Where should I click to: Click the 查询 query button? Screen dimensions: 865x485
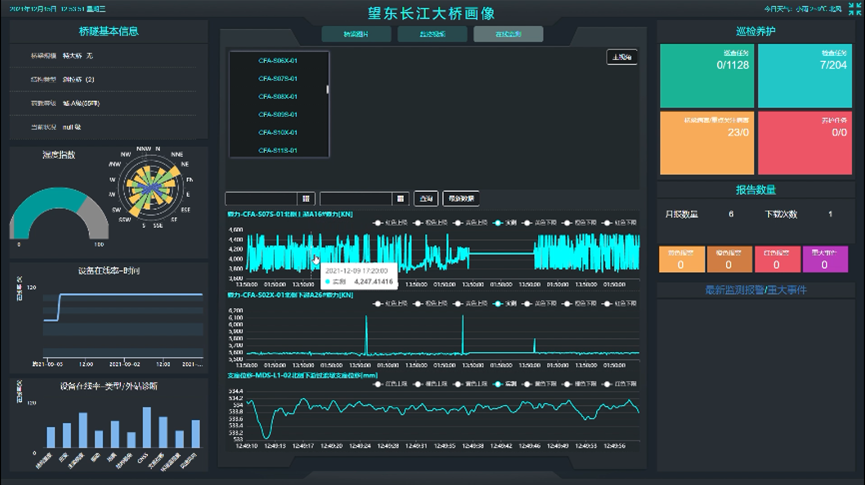(427, 198)
